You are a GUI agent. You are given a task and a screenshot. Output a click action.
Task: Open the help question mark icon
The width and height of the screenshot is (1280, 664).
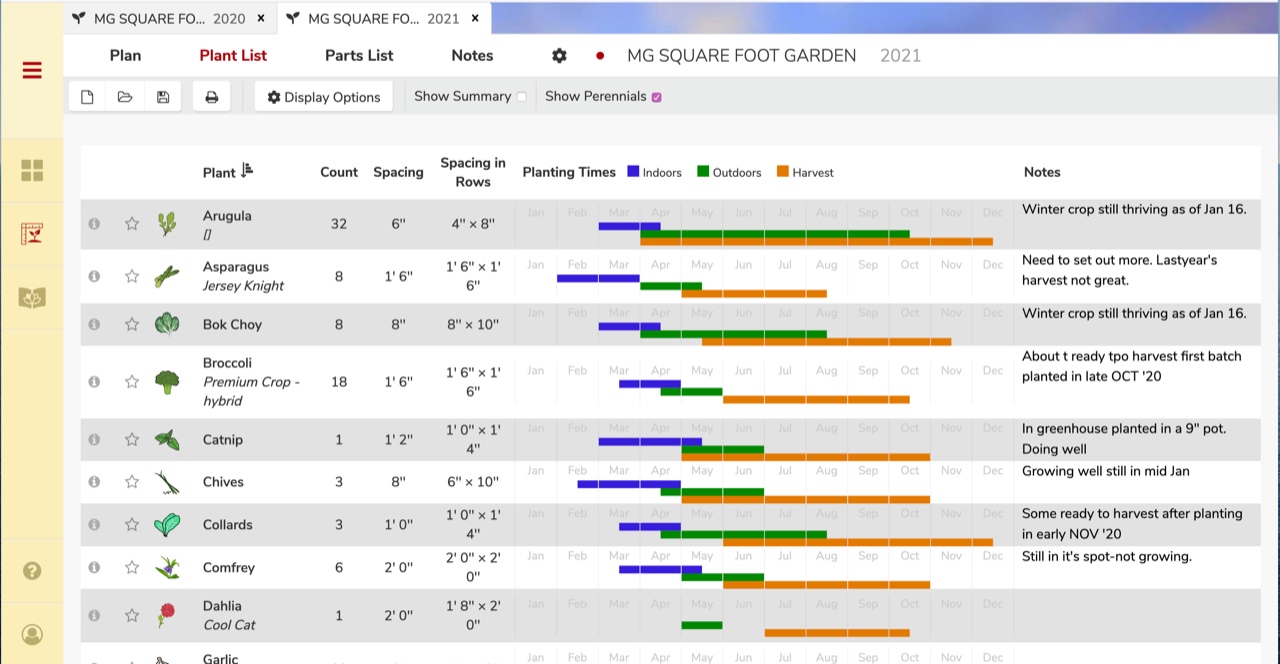coord(32,571)
